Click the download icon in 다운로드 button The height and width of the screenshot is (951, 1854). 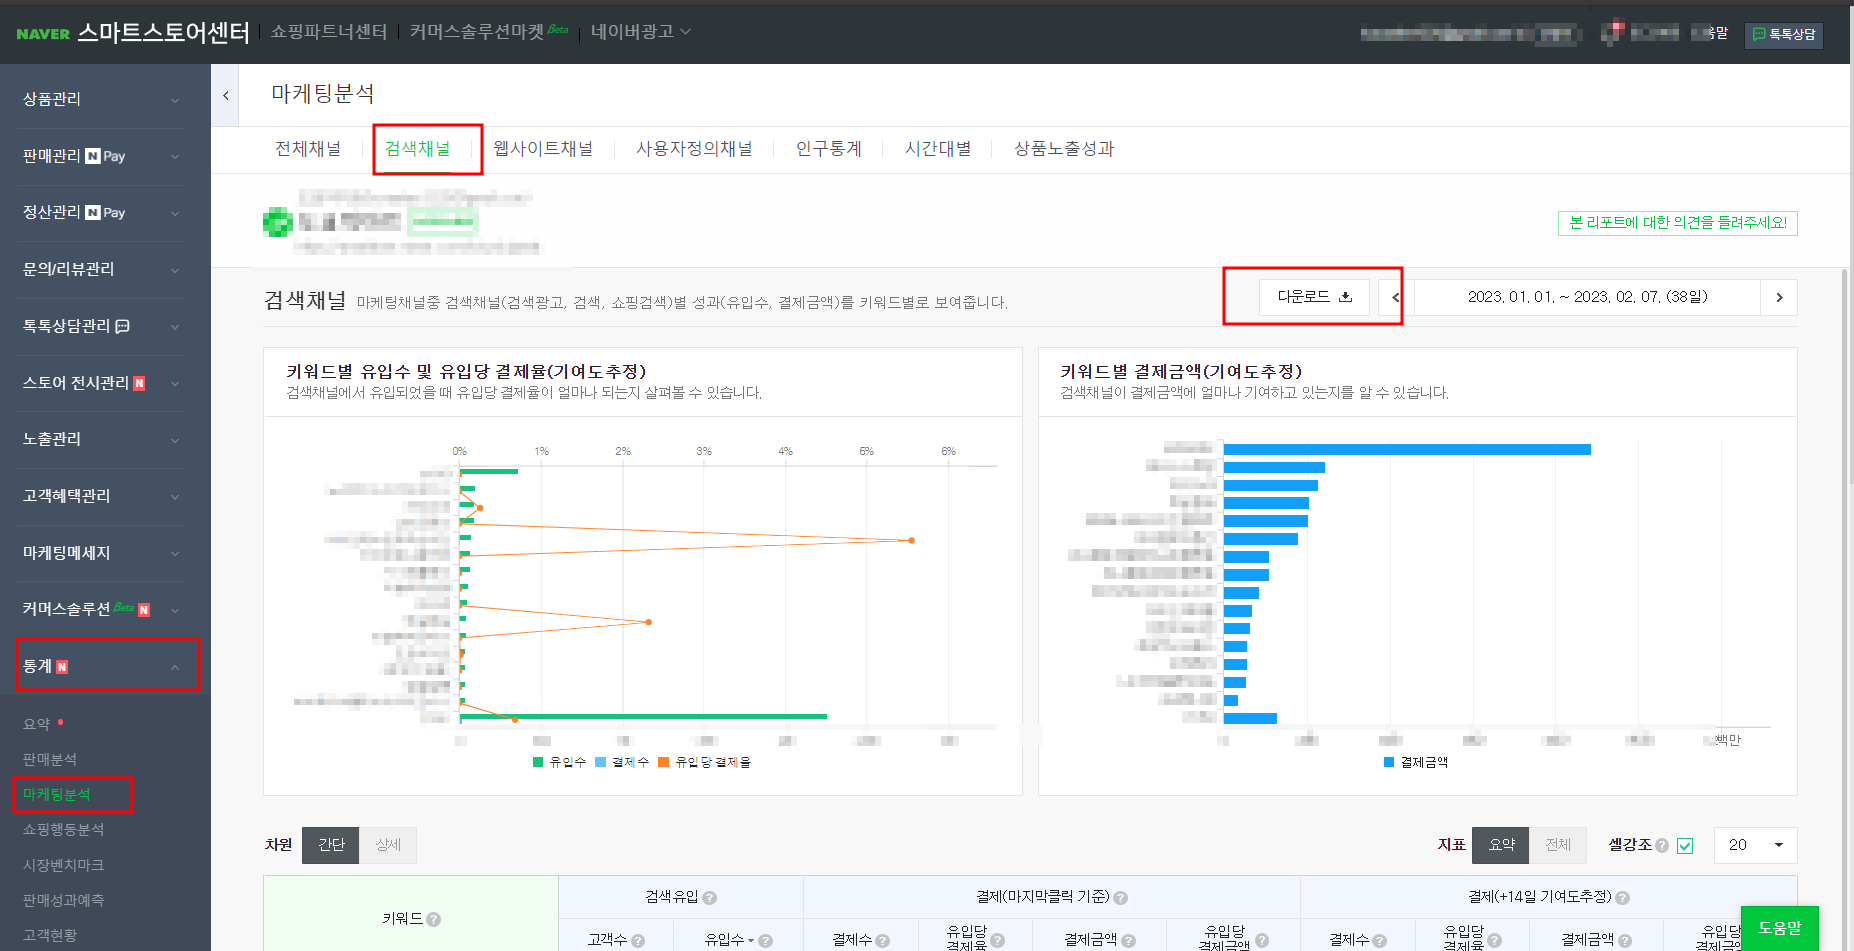click(1345, 297)
